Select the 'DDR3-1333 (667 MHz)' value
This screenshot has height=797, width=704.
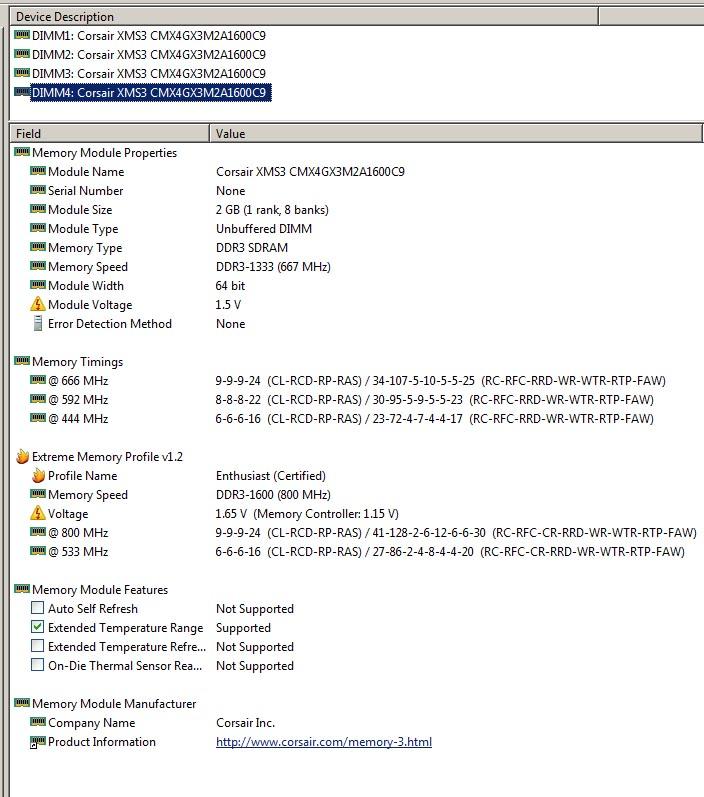pos(273,267)
